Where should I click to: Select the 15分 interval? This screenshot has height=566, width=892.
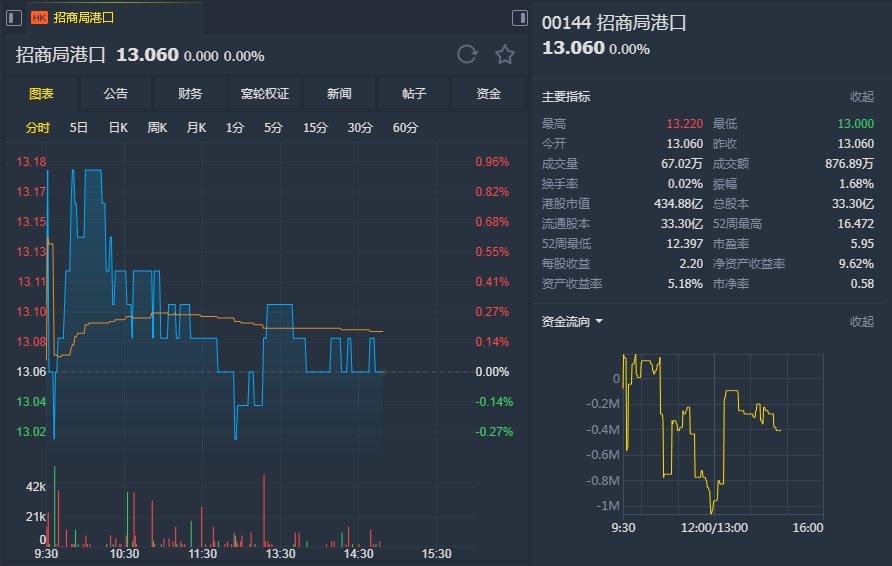tap(315, 127)
